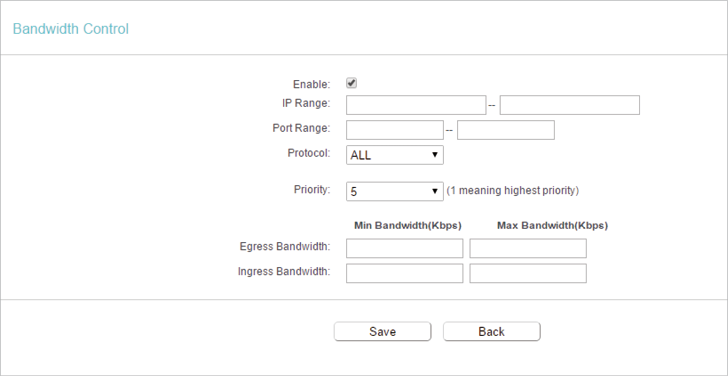
Task: Click the starting IP Range field
Action: tap(416, 105)
